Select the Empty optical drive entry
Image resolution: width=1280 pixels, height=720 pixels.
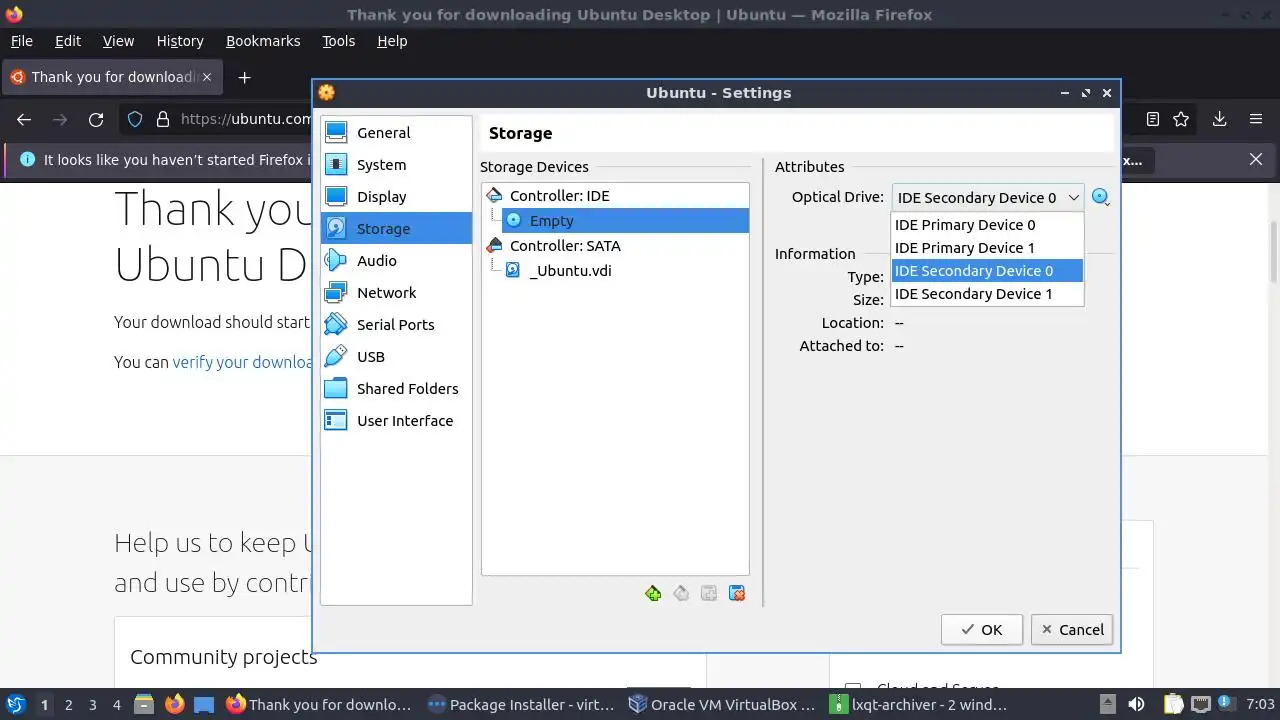pyautogui.click(x=625, y=220)
